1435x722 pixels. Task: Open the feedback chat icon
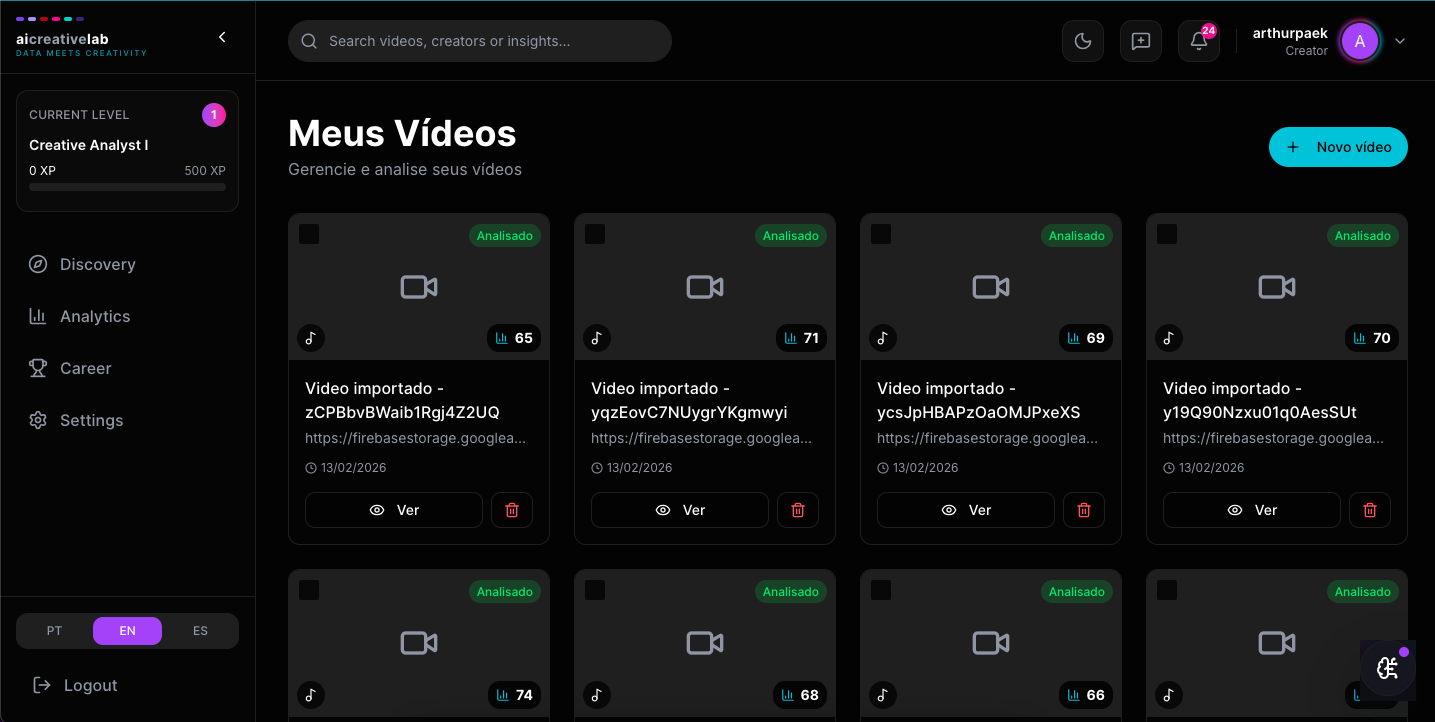pos(1141,41)
